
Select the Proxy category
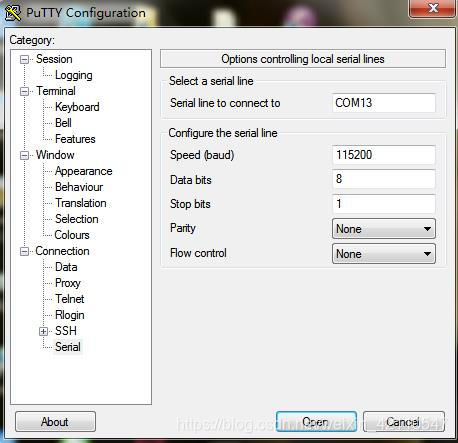point(68,283)
